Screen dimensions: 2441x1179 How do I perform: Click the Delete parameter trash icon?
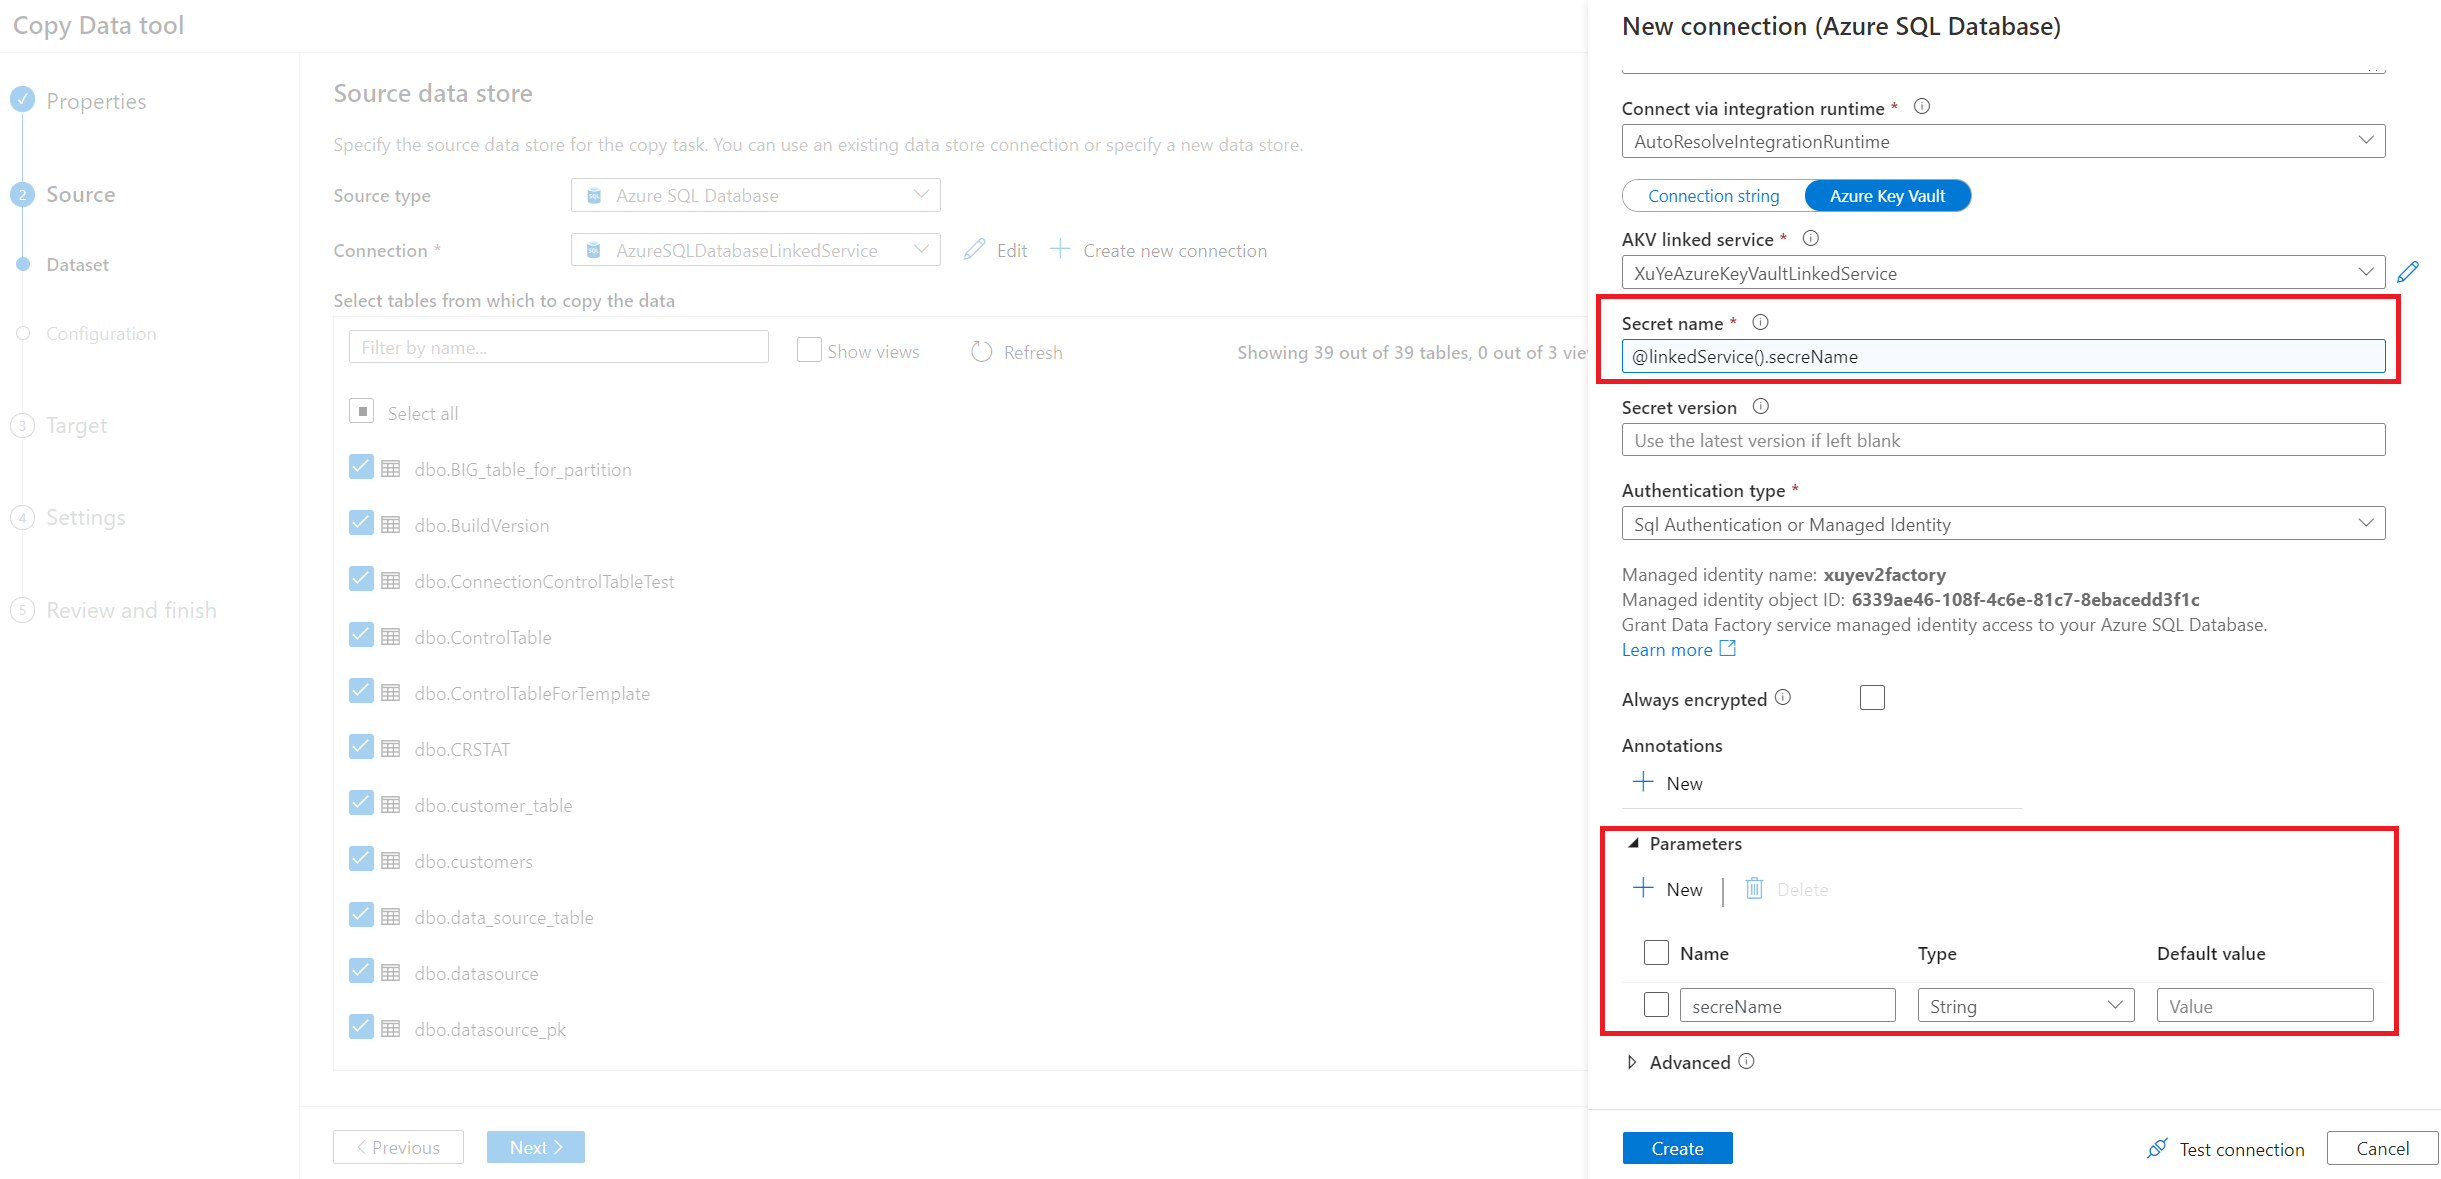(1754, 888)
